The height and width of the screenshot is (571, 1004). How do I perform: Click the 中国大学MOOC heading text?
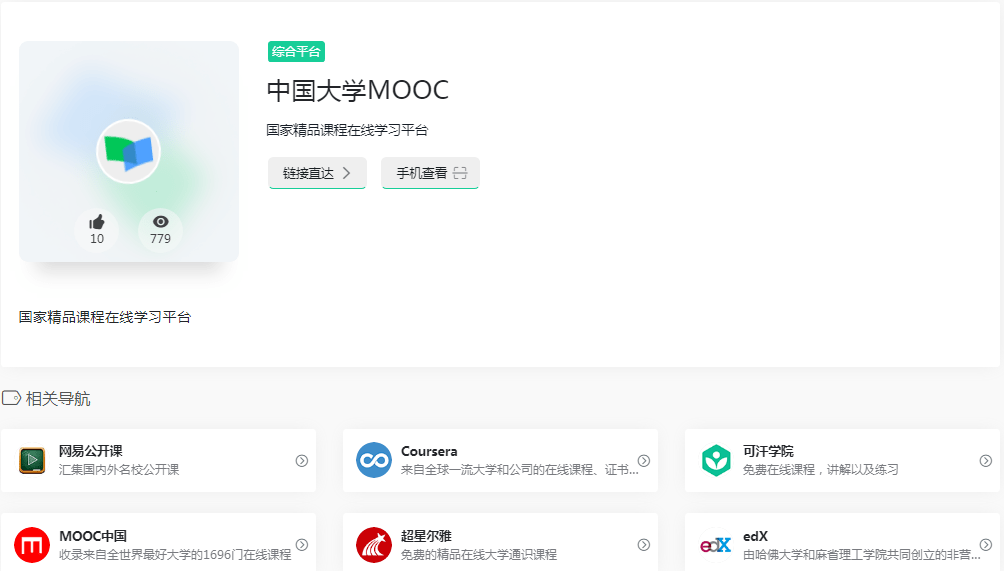[358, 90]
